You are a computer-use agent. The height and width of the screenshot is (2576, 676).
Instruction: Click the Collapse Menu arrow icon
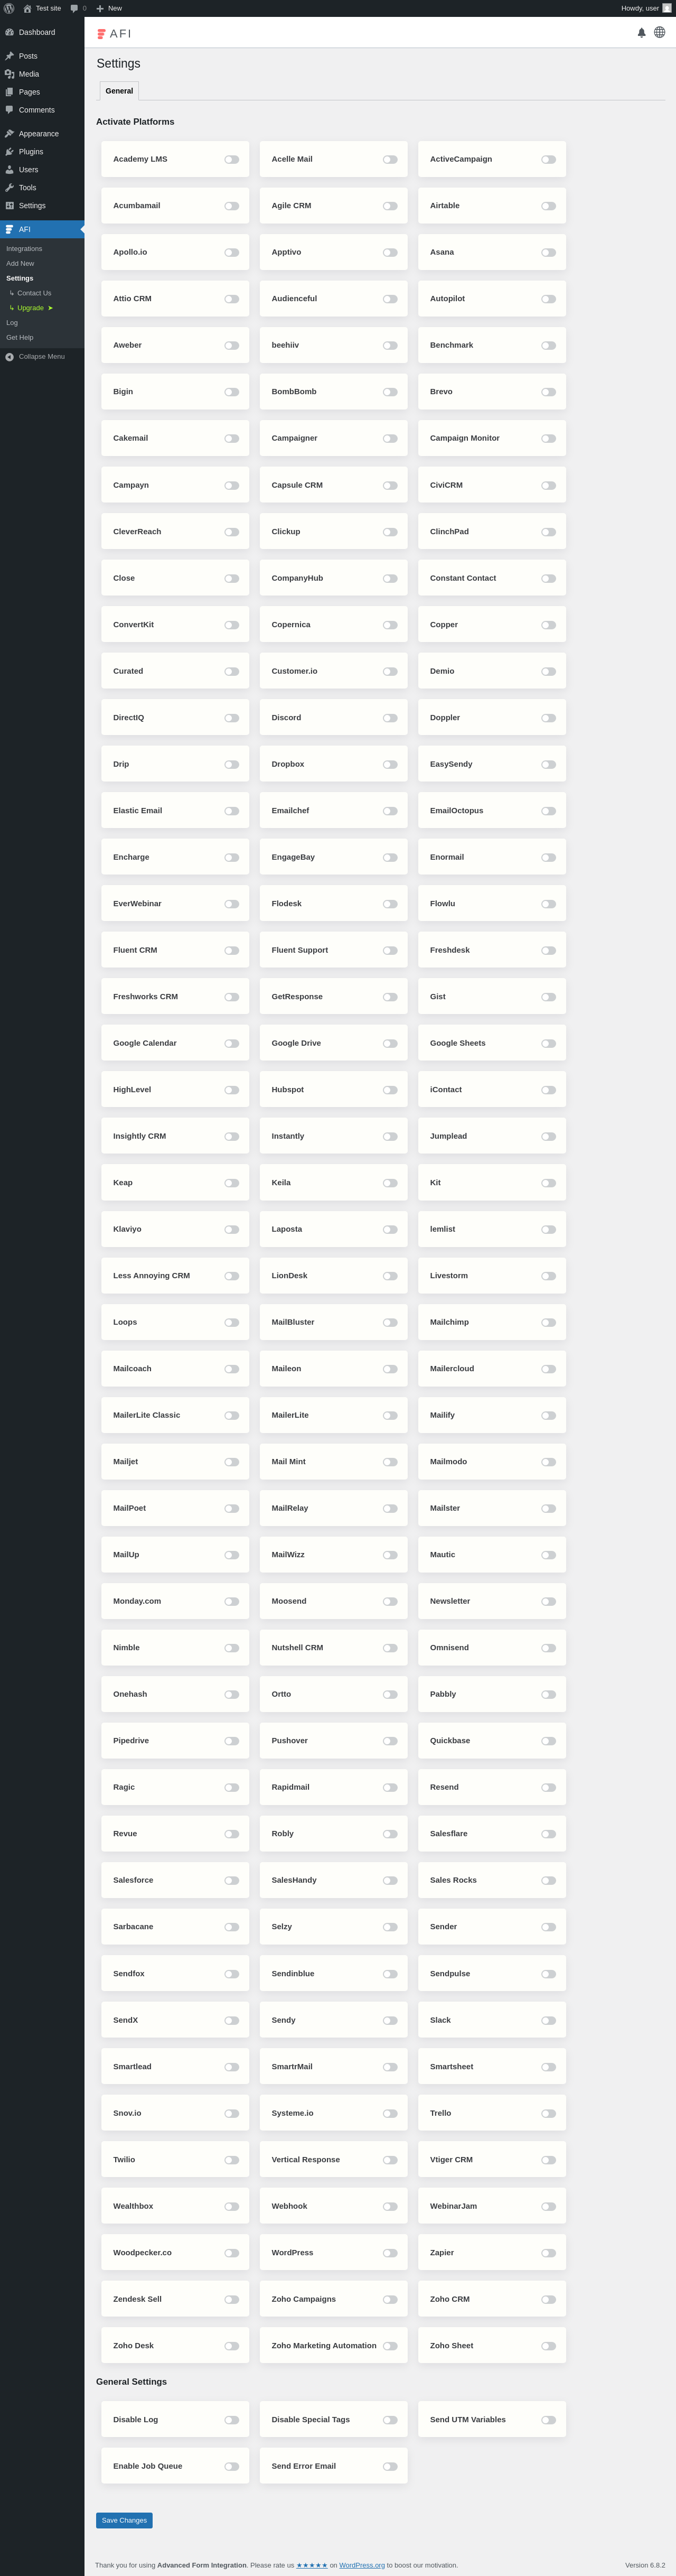[x=10, y=357]
